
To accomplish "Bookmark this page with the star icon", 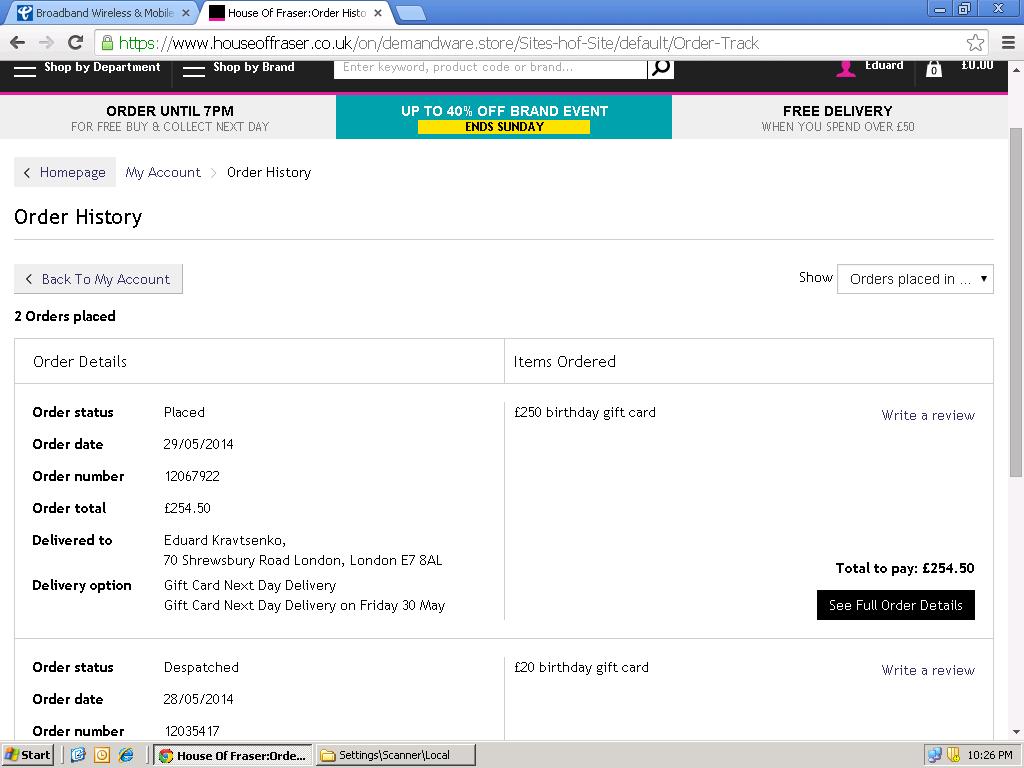I will pyautogui.click(x=975, y=43).
